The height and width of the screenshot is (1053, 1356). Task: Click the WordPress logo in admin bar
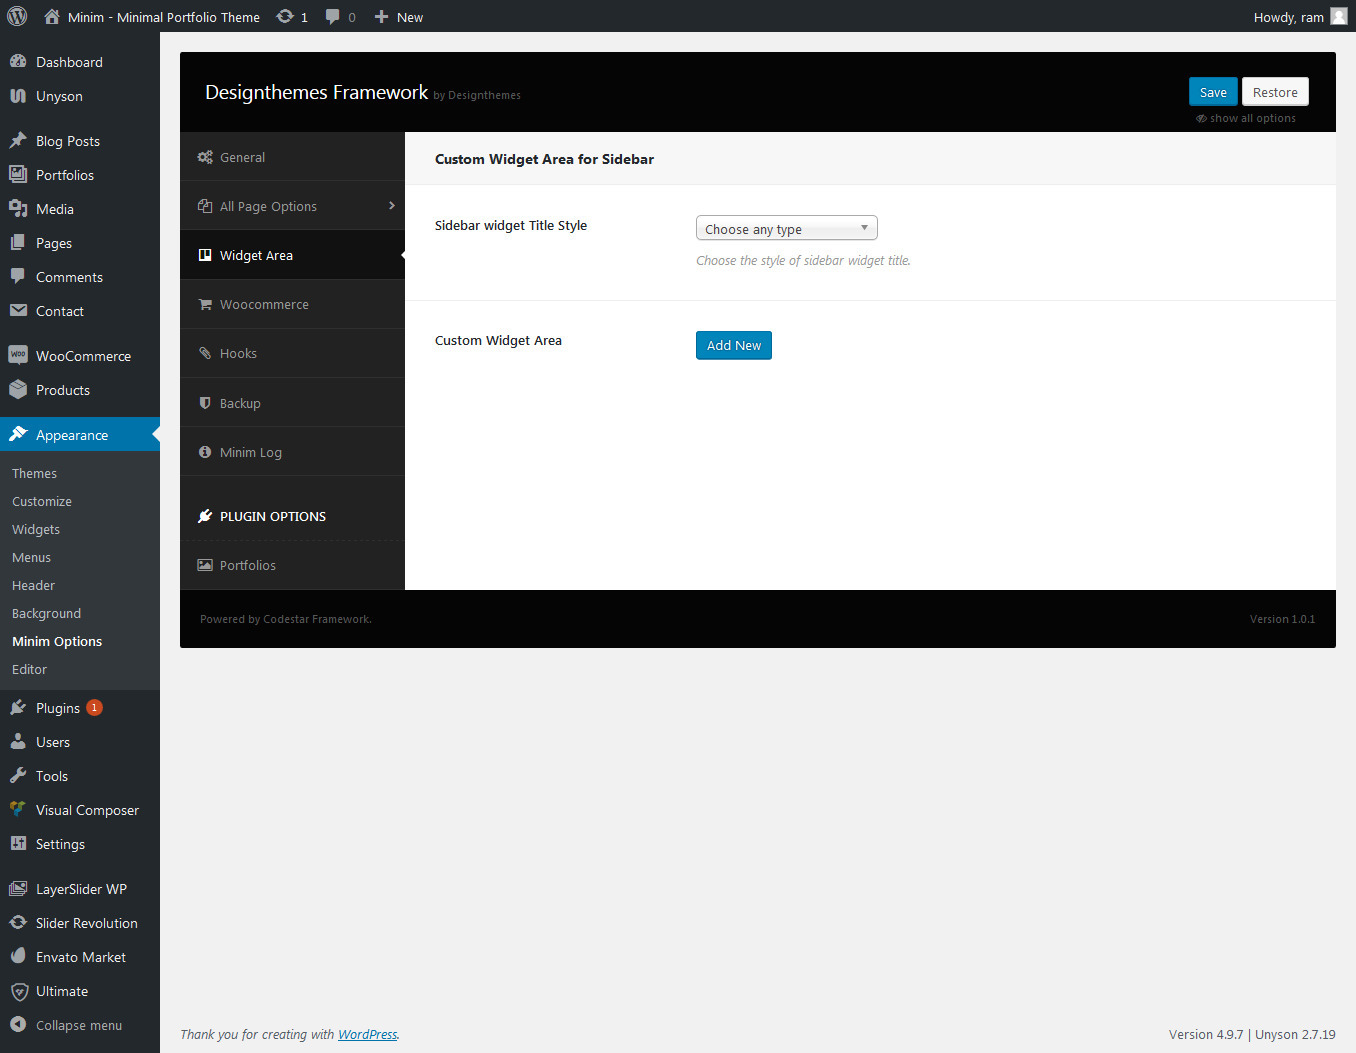(x=17, y=17)
